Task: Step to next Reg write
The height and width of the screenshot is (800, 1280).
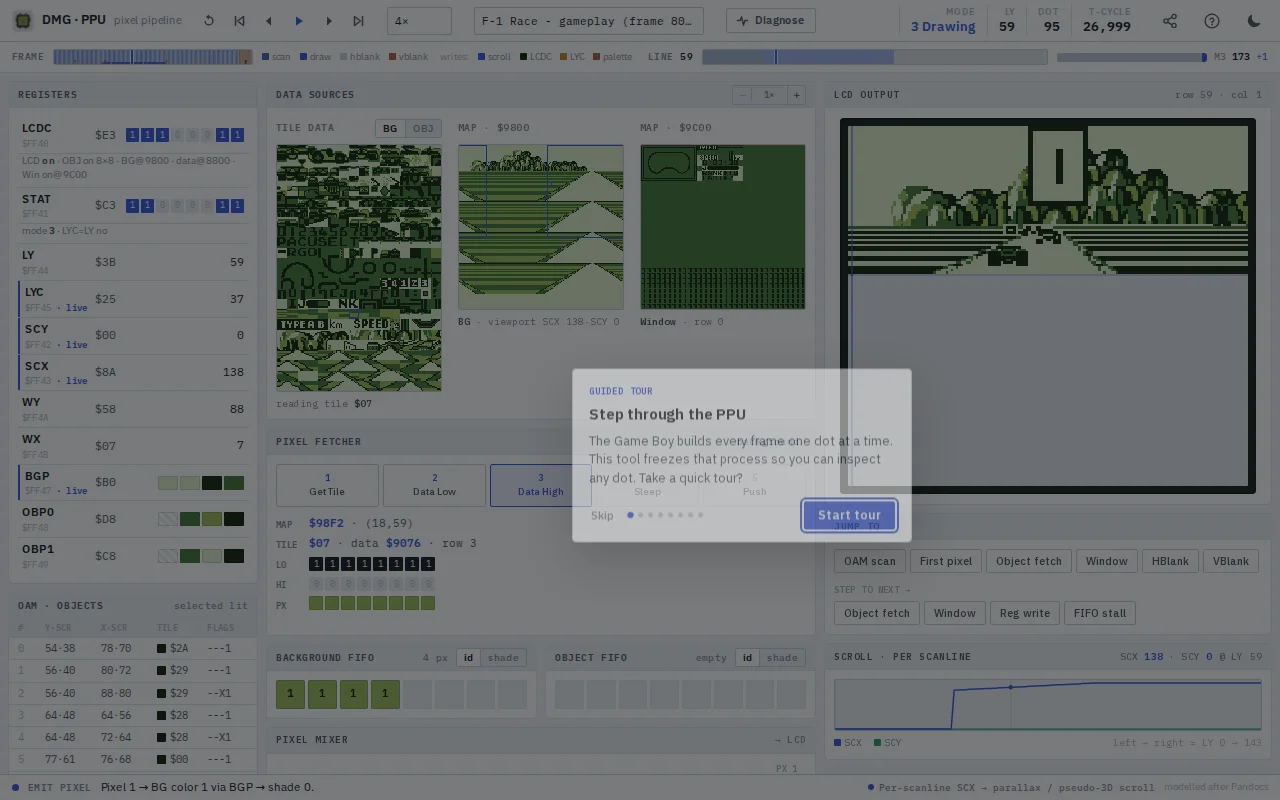Action: coord(1025,613)
